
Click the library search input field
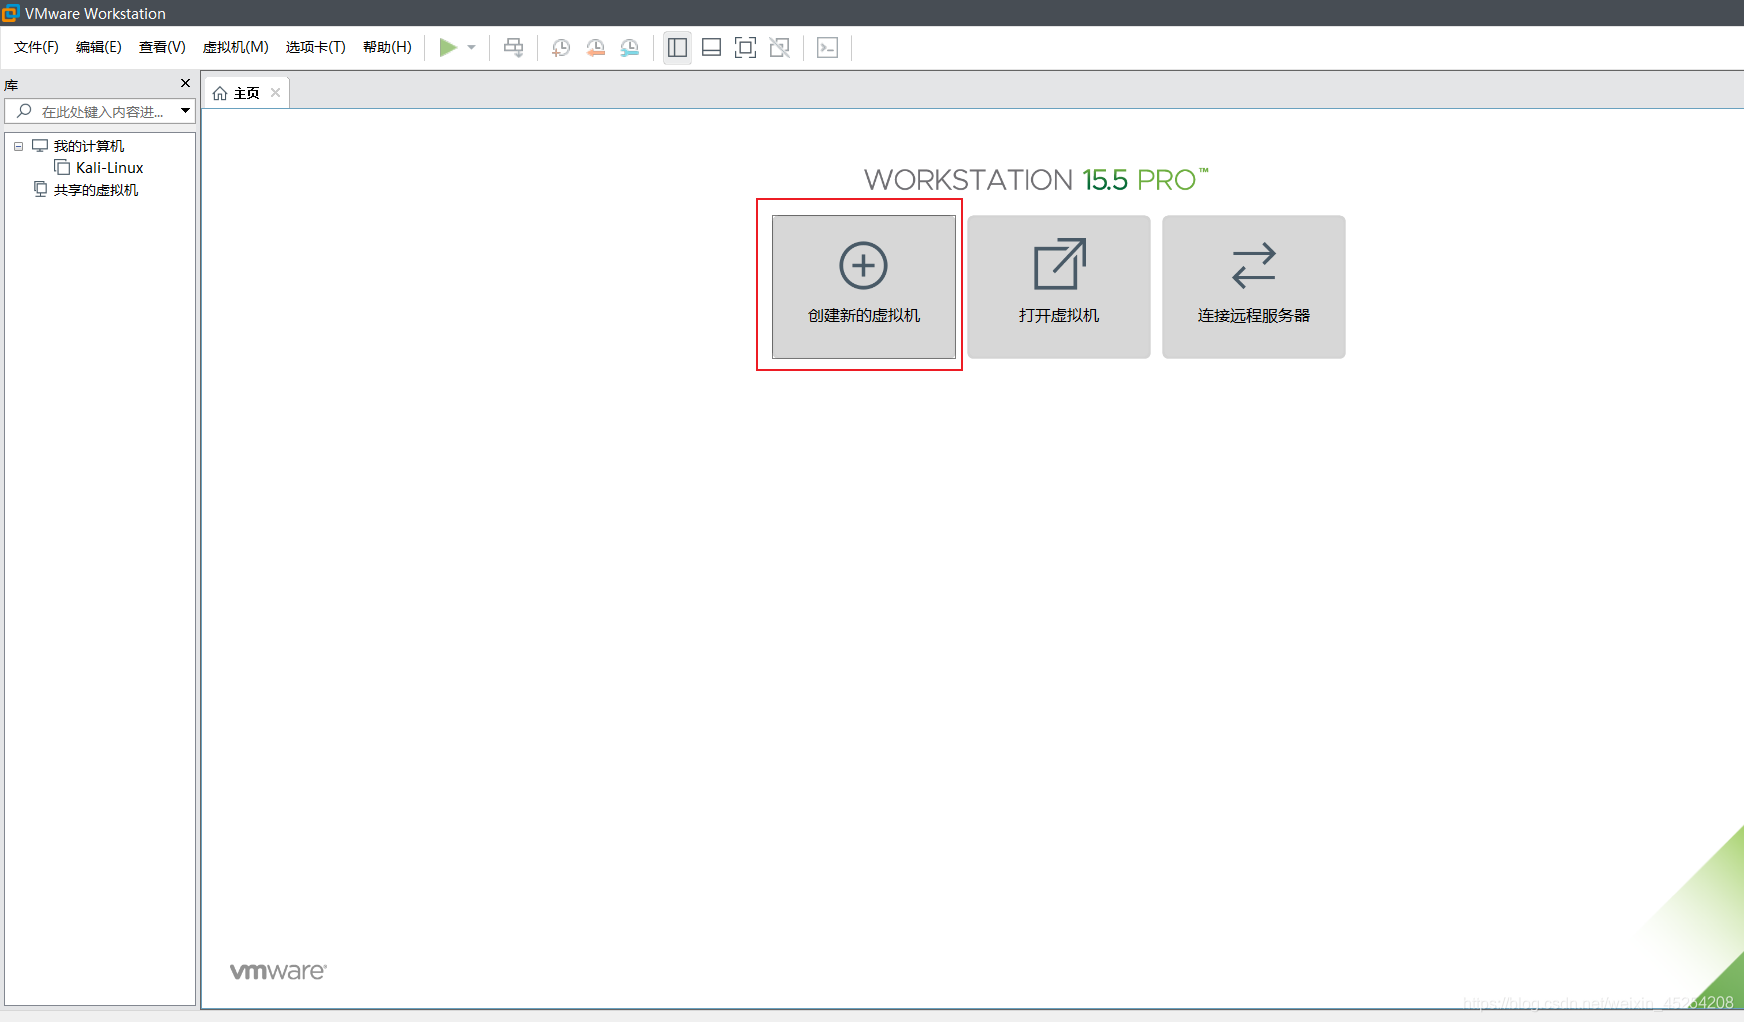100,111
